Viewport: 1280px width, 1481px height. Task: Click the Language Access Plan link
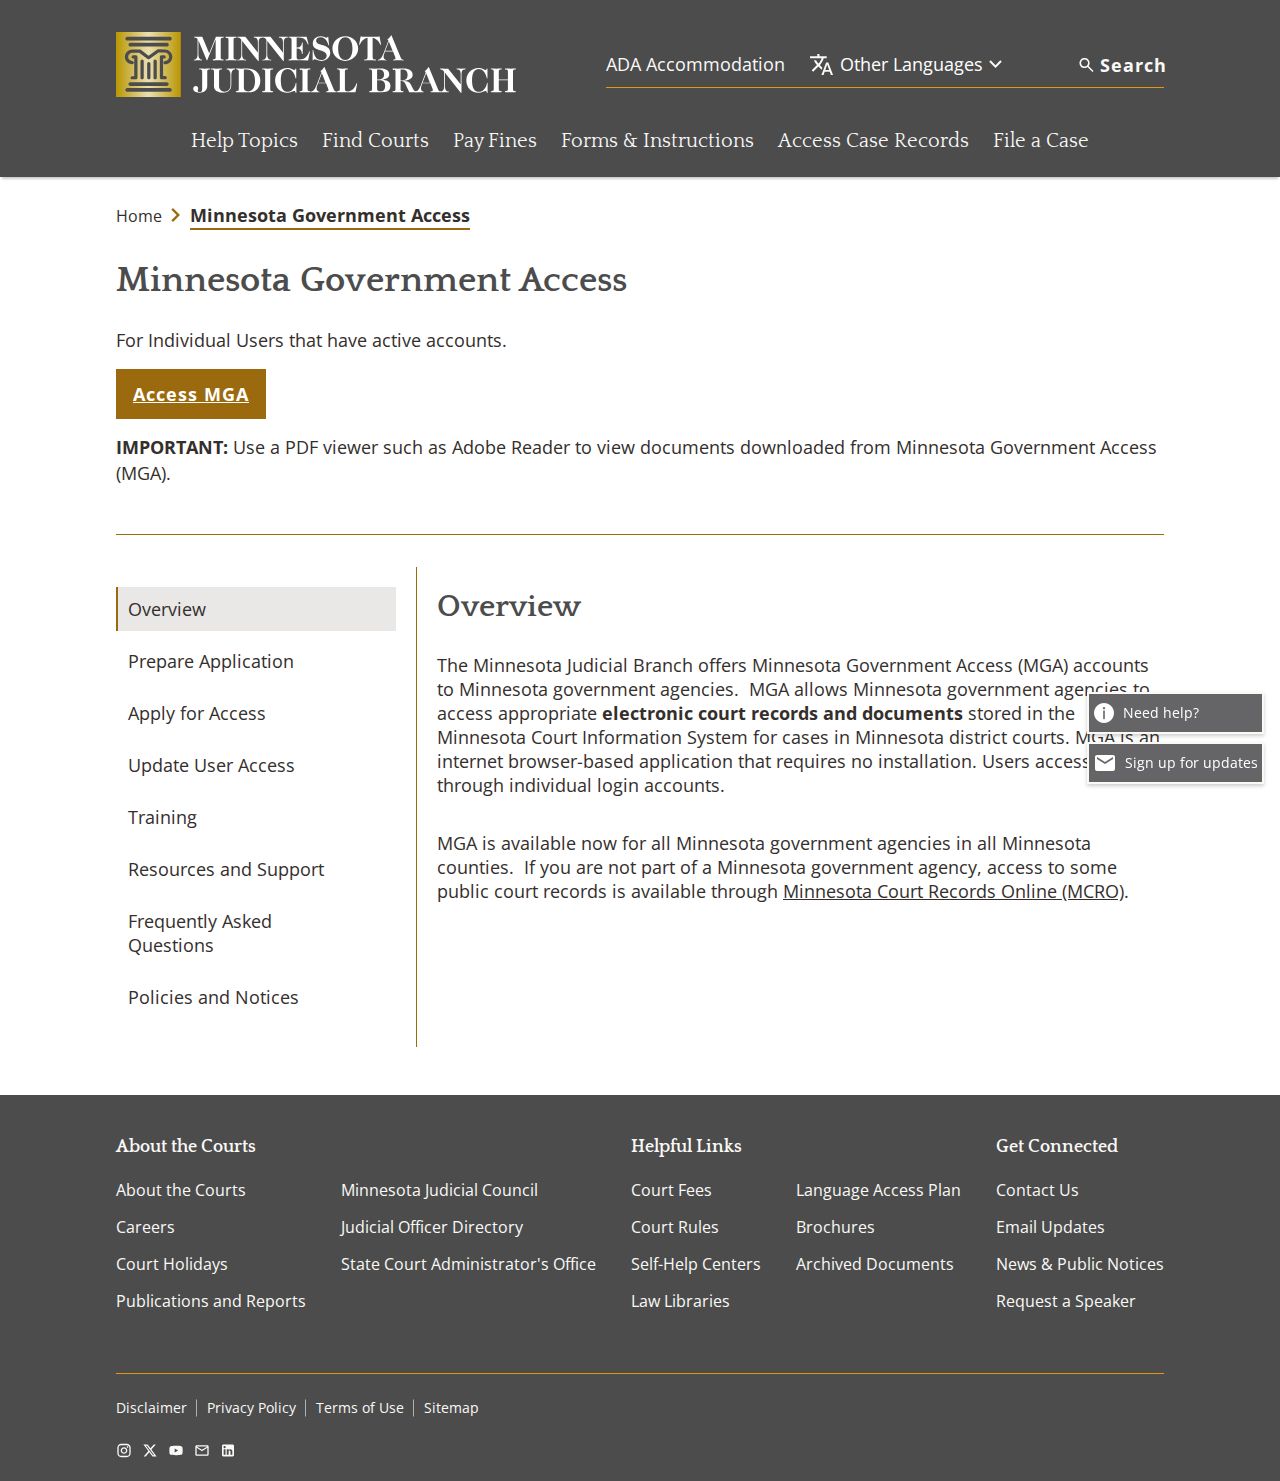pos(878,1190)
